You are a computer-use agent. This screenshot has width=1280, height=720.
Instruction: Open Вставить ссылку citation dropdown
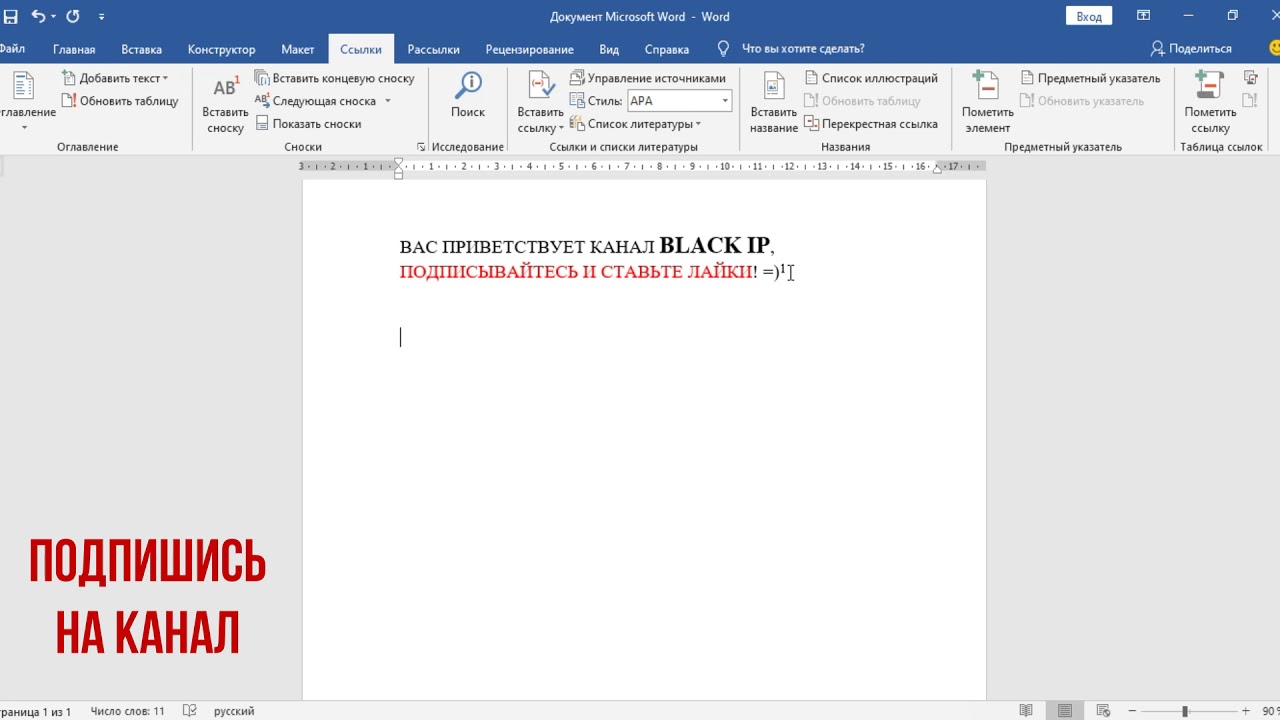(x=540, y=103)
